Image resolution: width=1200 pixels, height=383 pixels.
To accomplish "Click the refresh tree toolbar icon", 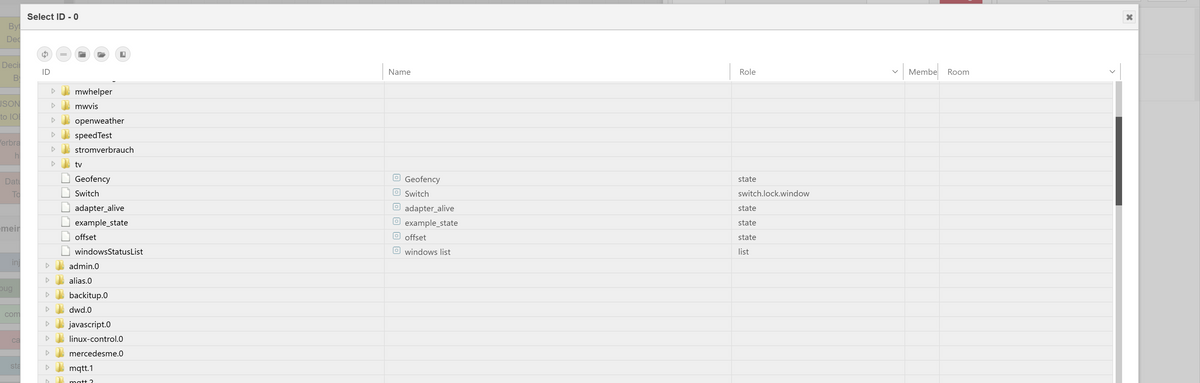I will point(45,53).
